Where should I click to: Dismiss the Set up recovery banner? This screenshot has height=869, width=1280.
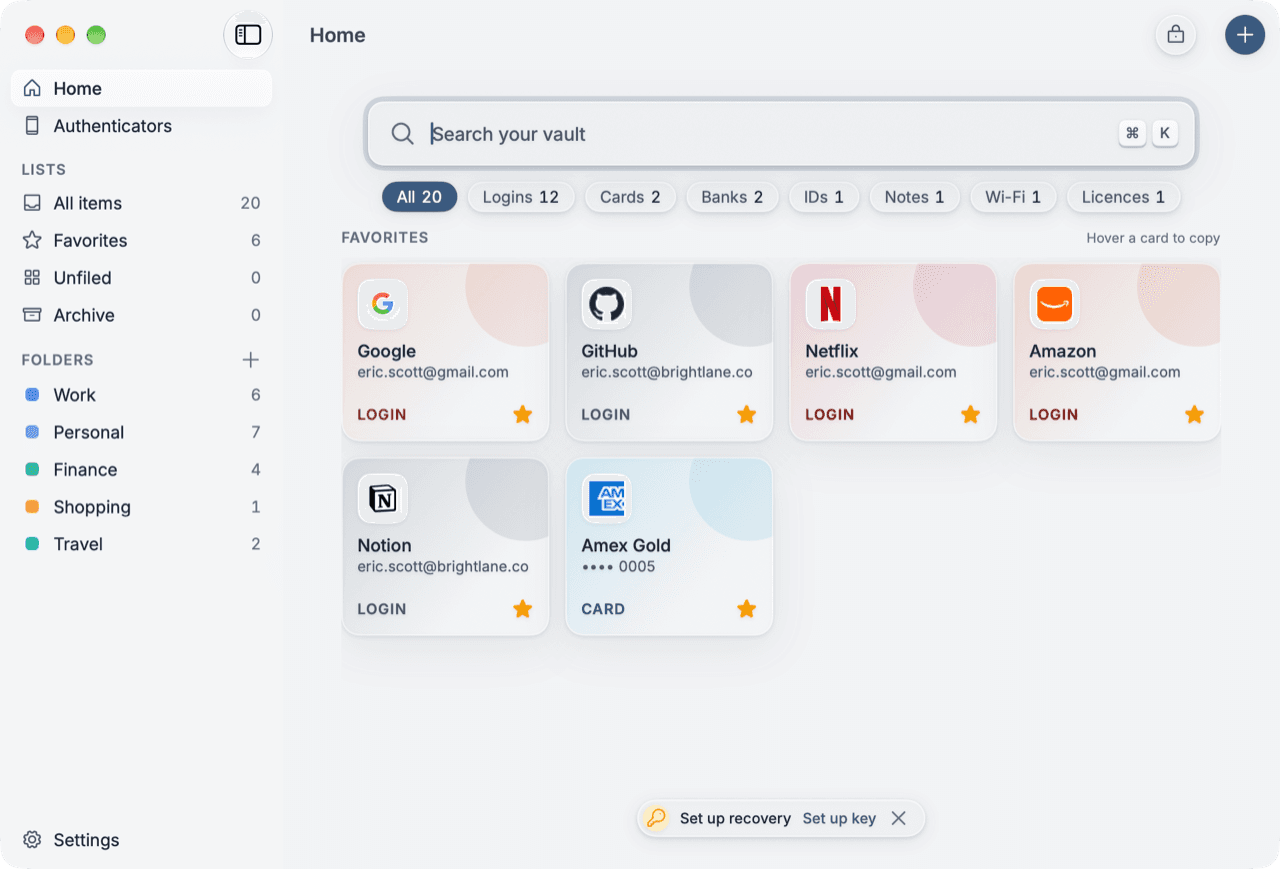(x=899, y=818)
